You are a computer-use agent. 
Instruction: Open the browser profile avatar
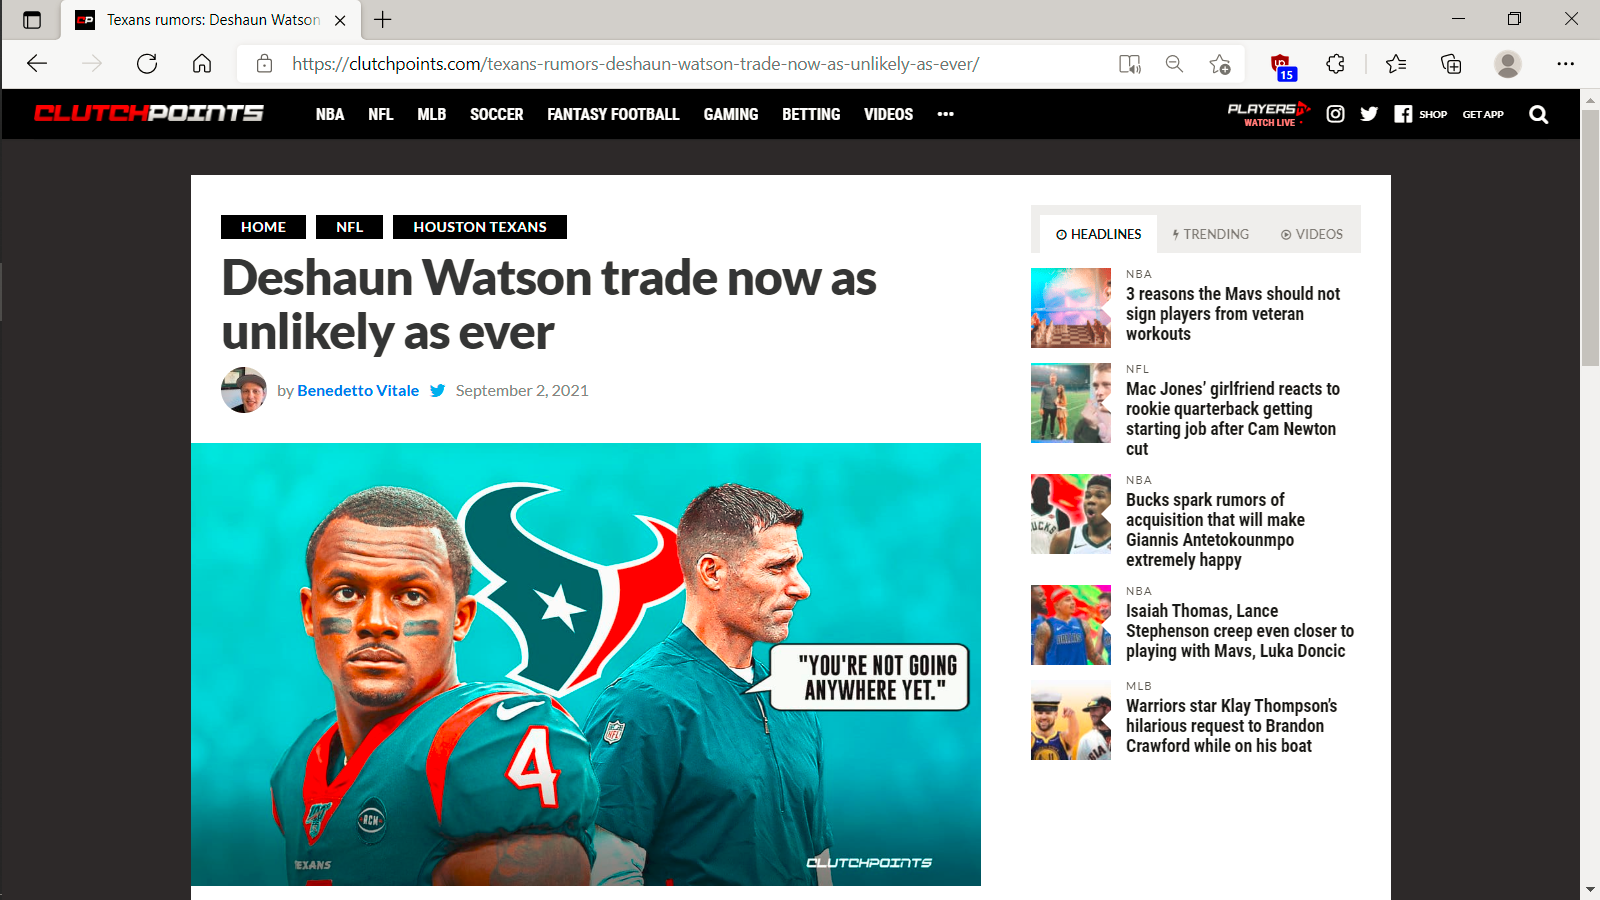[1508, 64]
